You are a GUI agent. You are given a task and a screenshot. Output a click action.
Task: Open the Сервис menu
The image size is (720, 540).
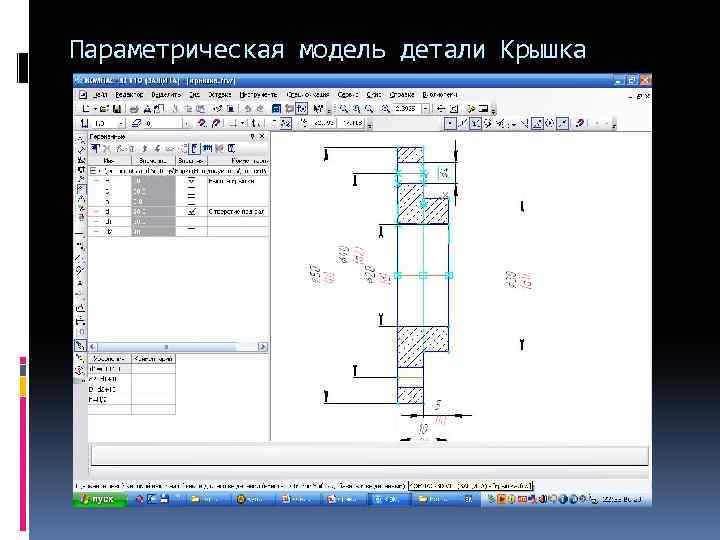point(348,95)
